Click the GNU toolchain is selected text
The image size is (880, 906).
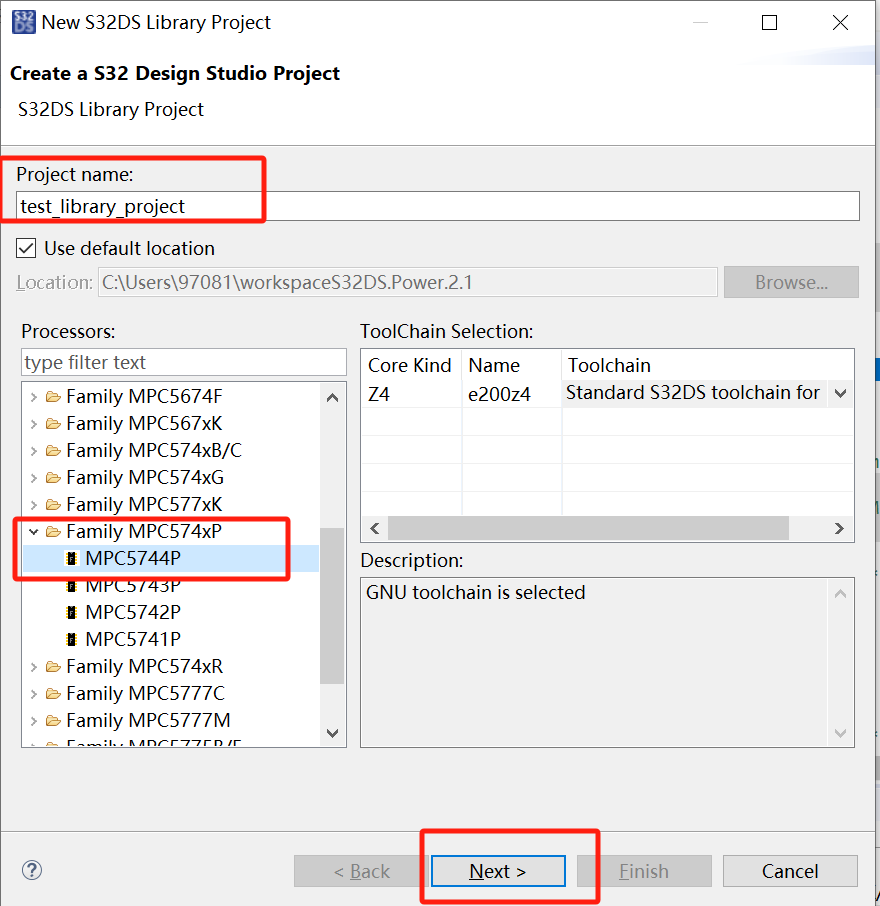pos(476,592)
